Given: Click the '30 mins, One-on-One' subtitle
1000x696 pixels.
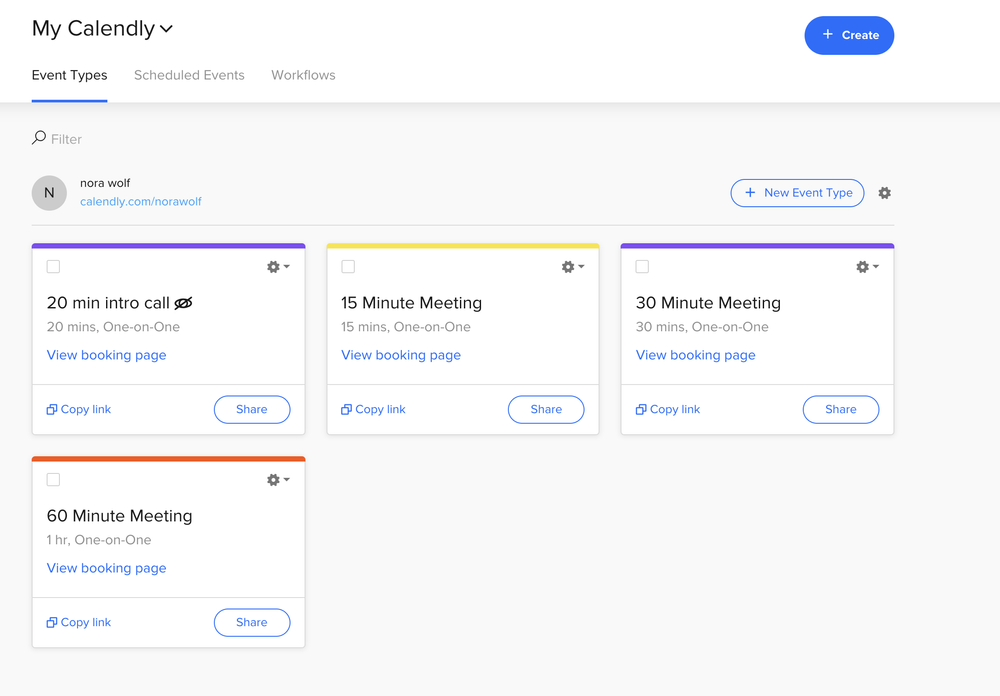Looking at the screenshot, I should pyautogui.click(x=702, y=327).
